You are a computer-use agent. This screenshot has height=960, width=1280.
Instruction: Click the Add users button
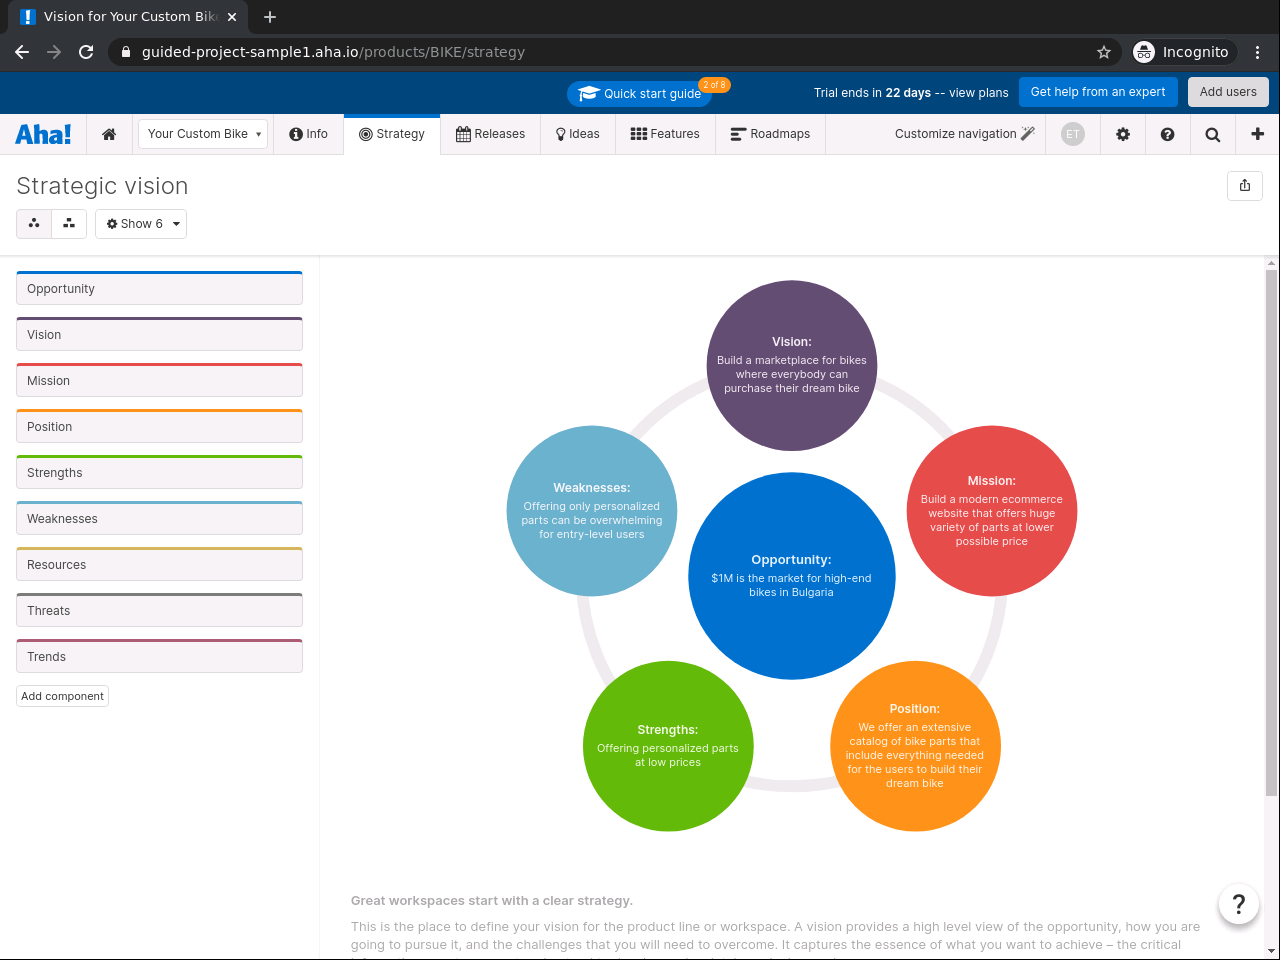tap(1228, 92)
